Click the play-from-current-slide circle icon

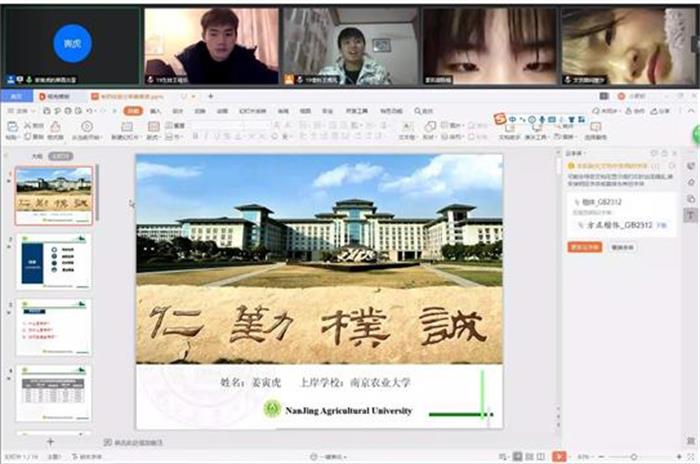coord(87,127)
